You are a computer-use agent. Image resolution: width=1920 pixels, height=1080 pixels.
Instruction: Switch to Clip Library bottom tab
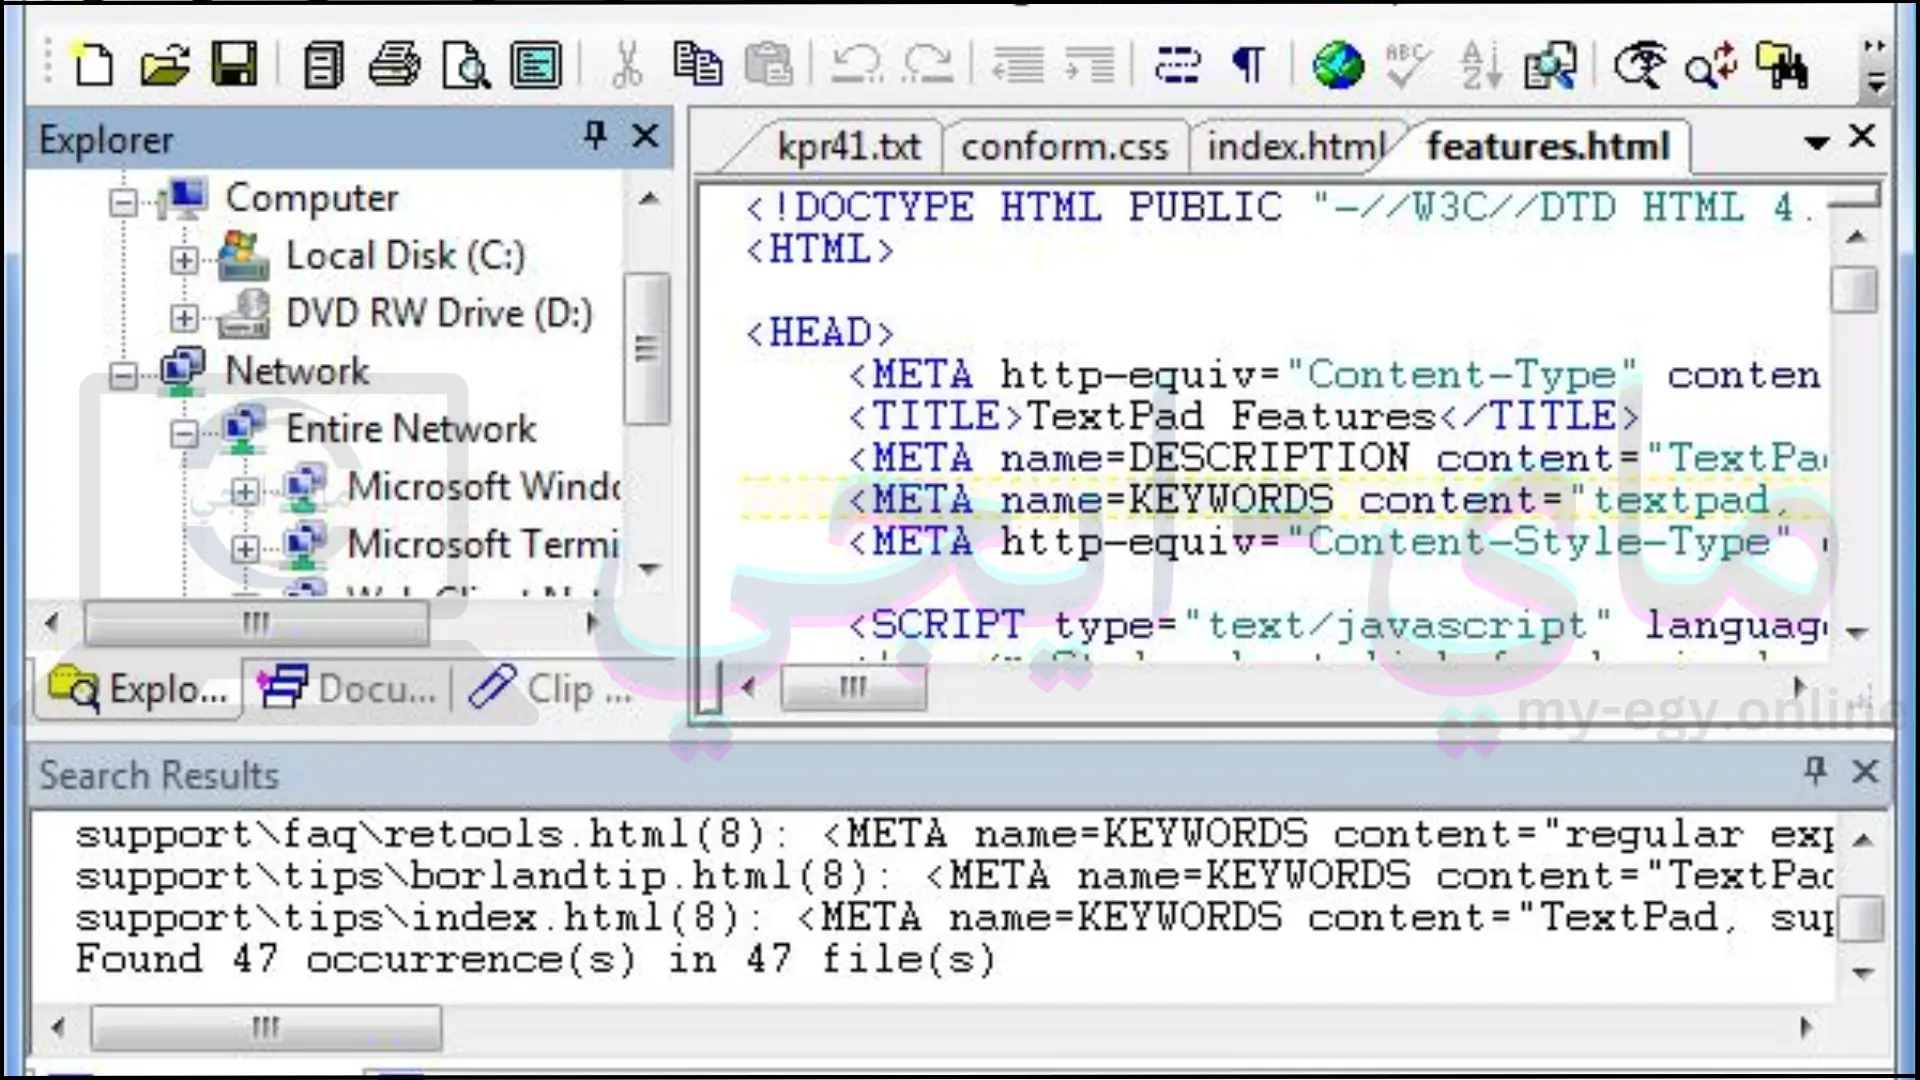[x=550, y=689]
